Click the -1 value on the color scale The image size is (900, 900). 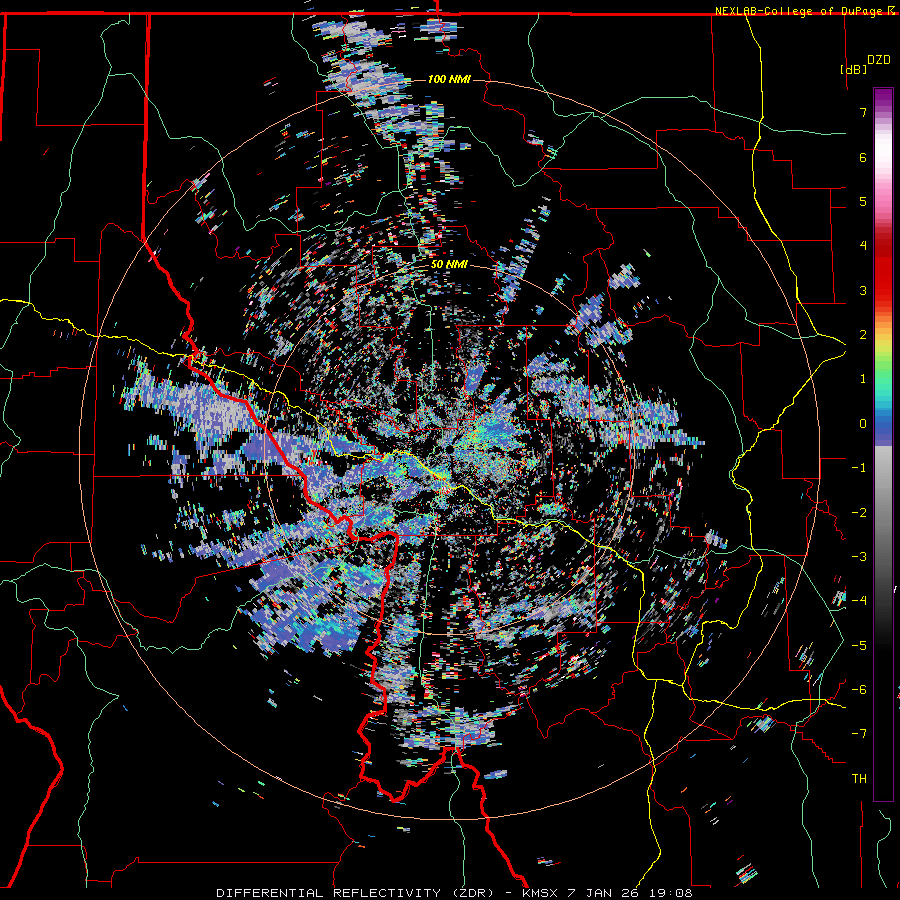[x=859, y=468]
